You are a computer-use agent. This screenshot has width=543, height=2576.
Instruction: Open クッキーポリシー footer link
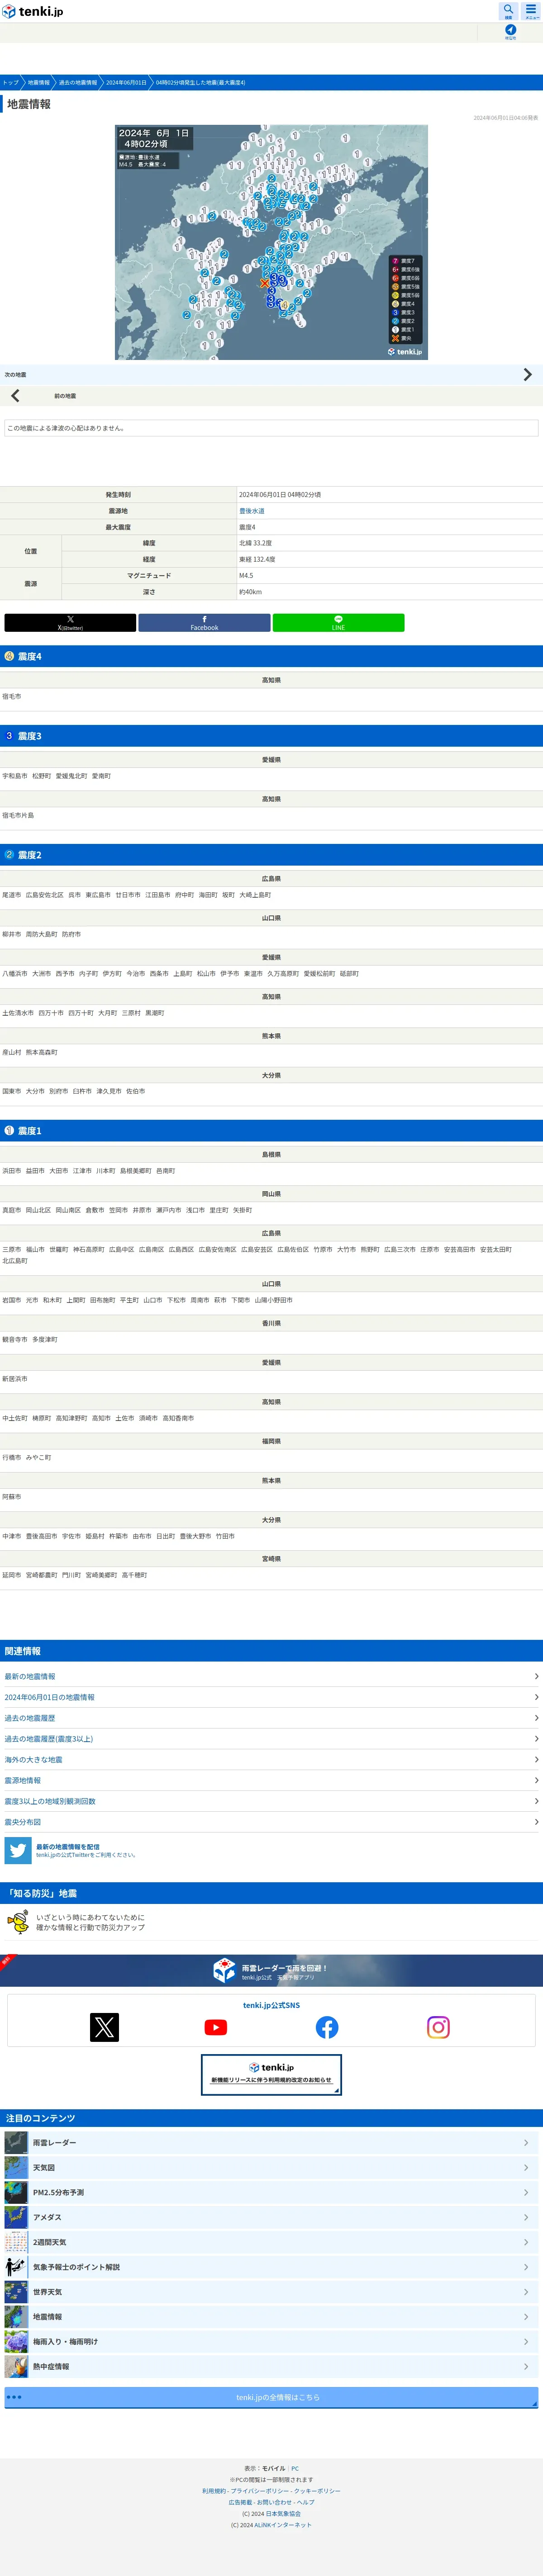(317, 2491)
